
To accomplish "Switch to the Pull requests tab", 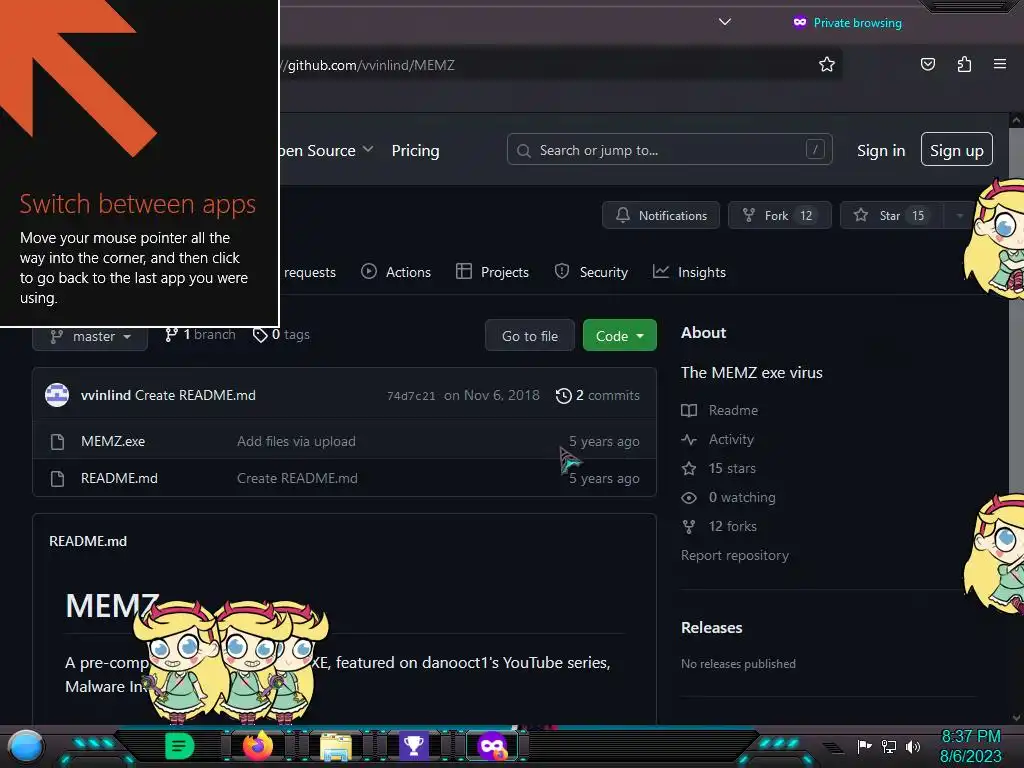I will coord(309,272).
